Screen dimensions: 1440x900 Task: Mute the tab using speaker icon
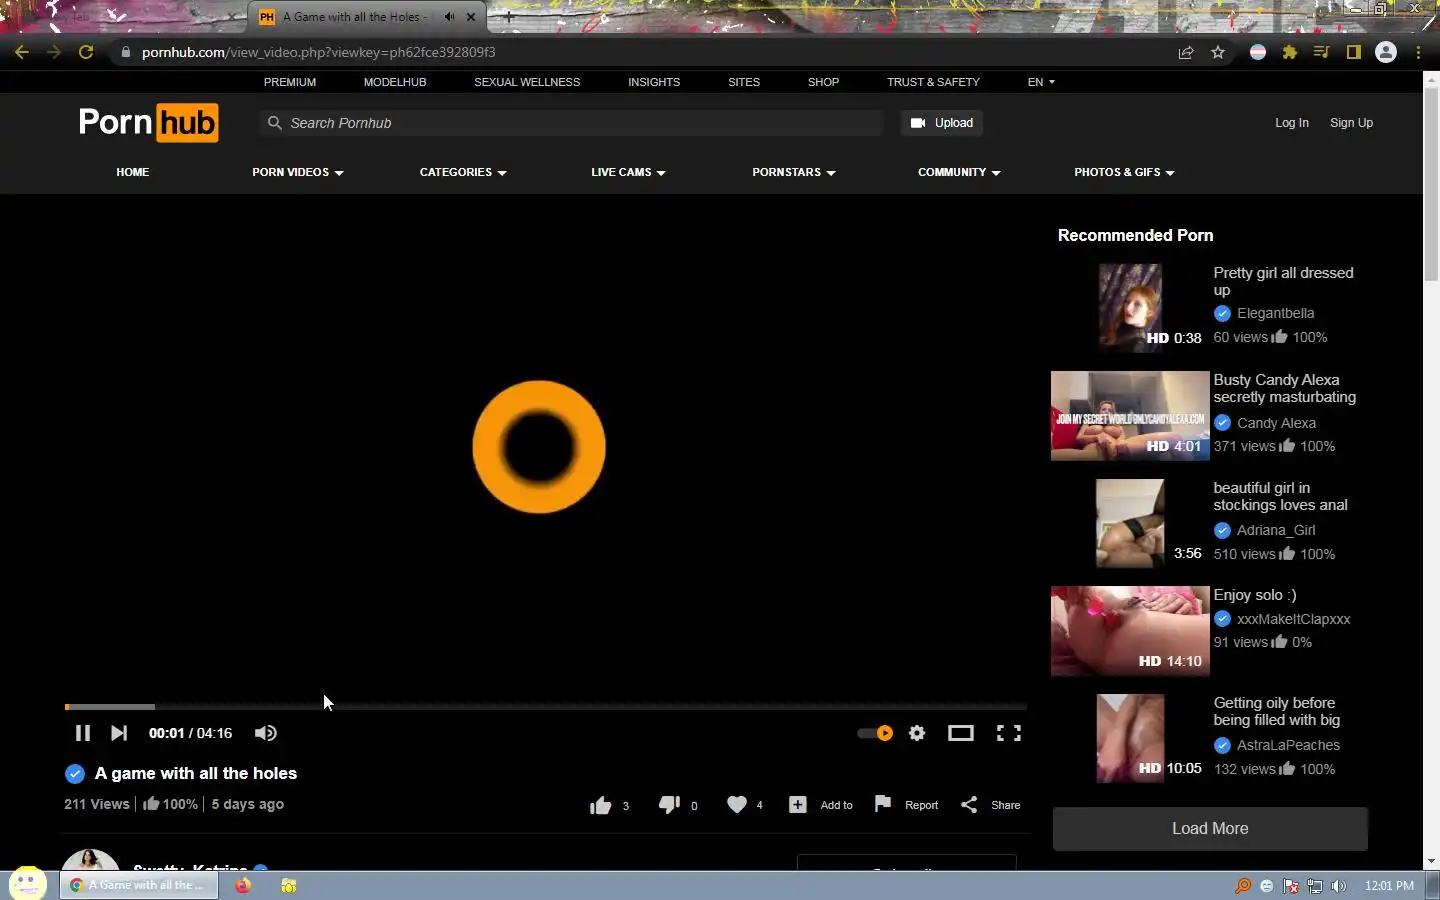click(450, 17)
